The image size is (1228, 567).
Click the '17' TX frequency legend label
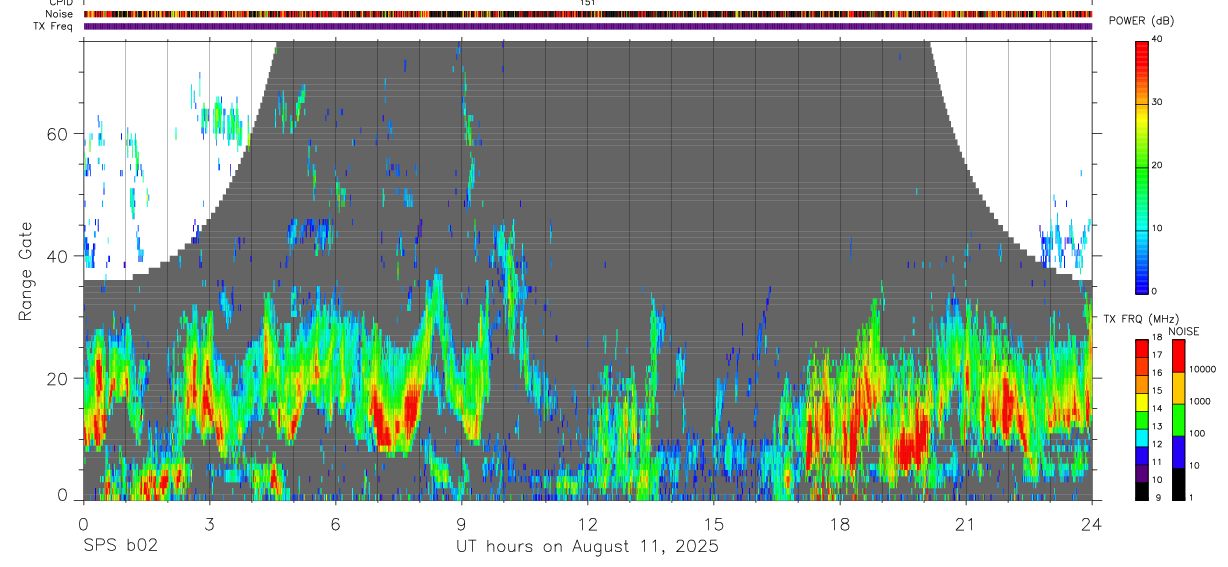coord(1157,355)
